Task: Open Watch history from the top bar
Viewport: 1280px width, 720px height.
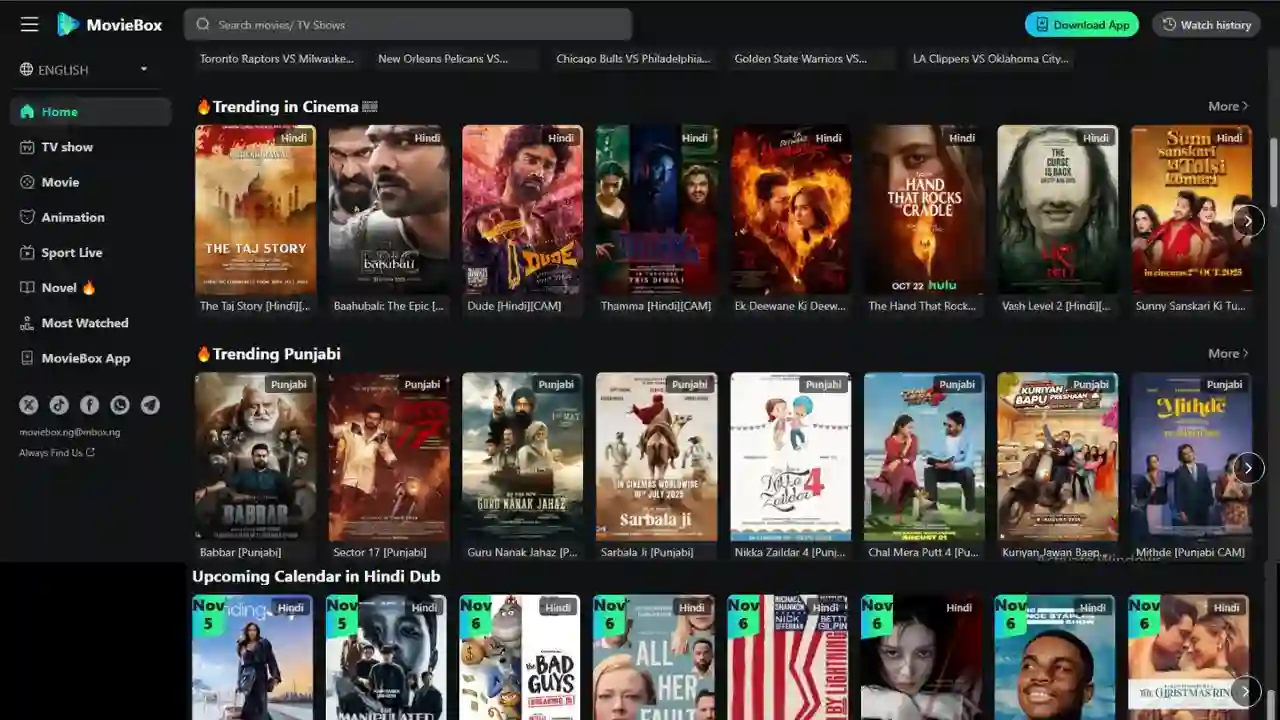Action: coord(1206,24)
